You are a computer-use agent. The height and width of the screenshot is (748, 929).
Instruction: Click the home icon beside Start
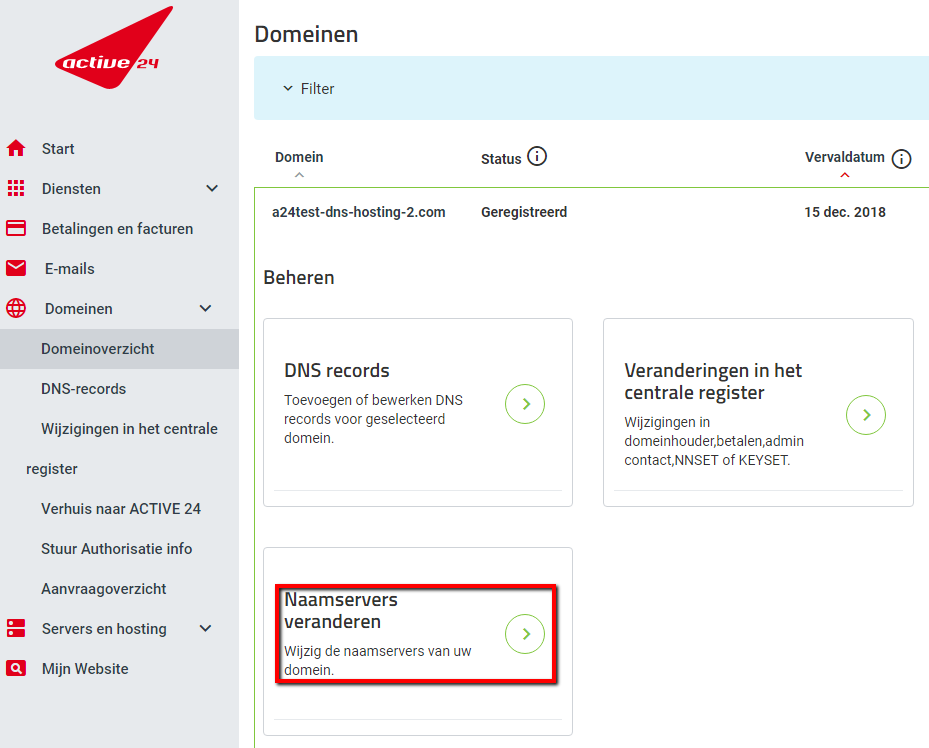(x=16, y=148)
